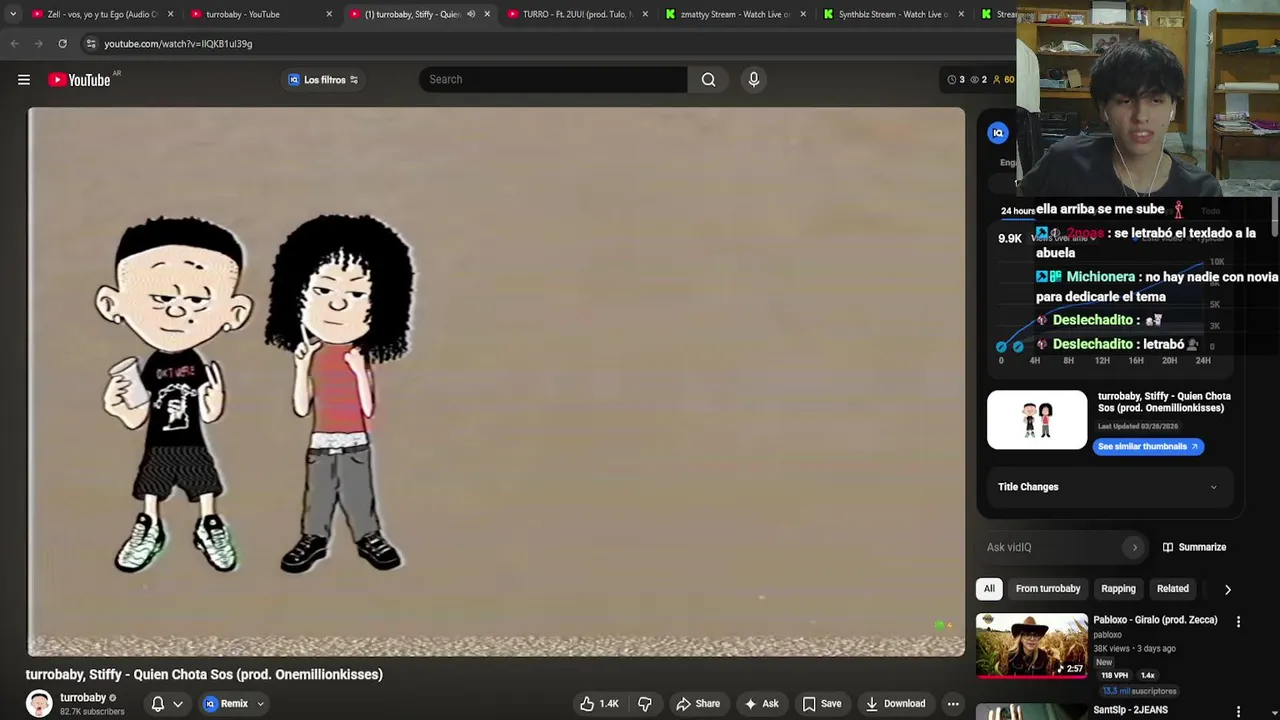Go to YouTube home via logo
Image resolution: width=1280 pixels, height=720 pixels.
[80, 80]
